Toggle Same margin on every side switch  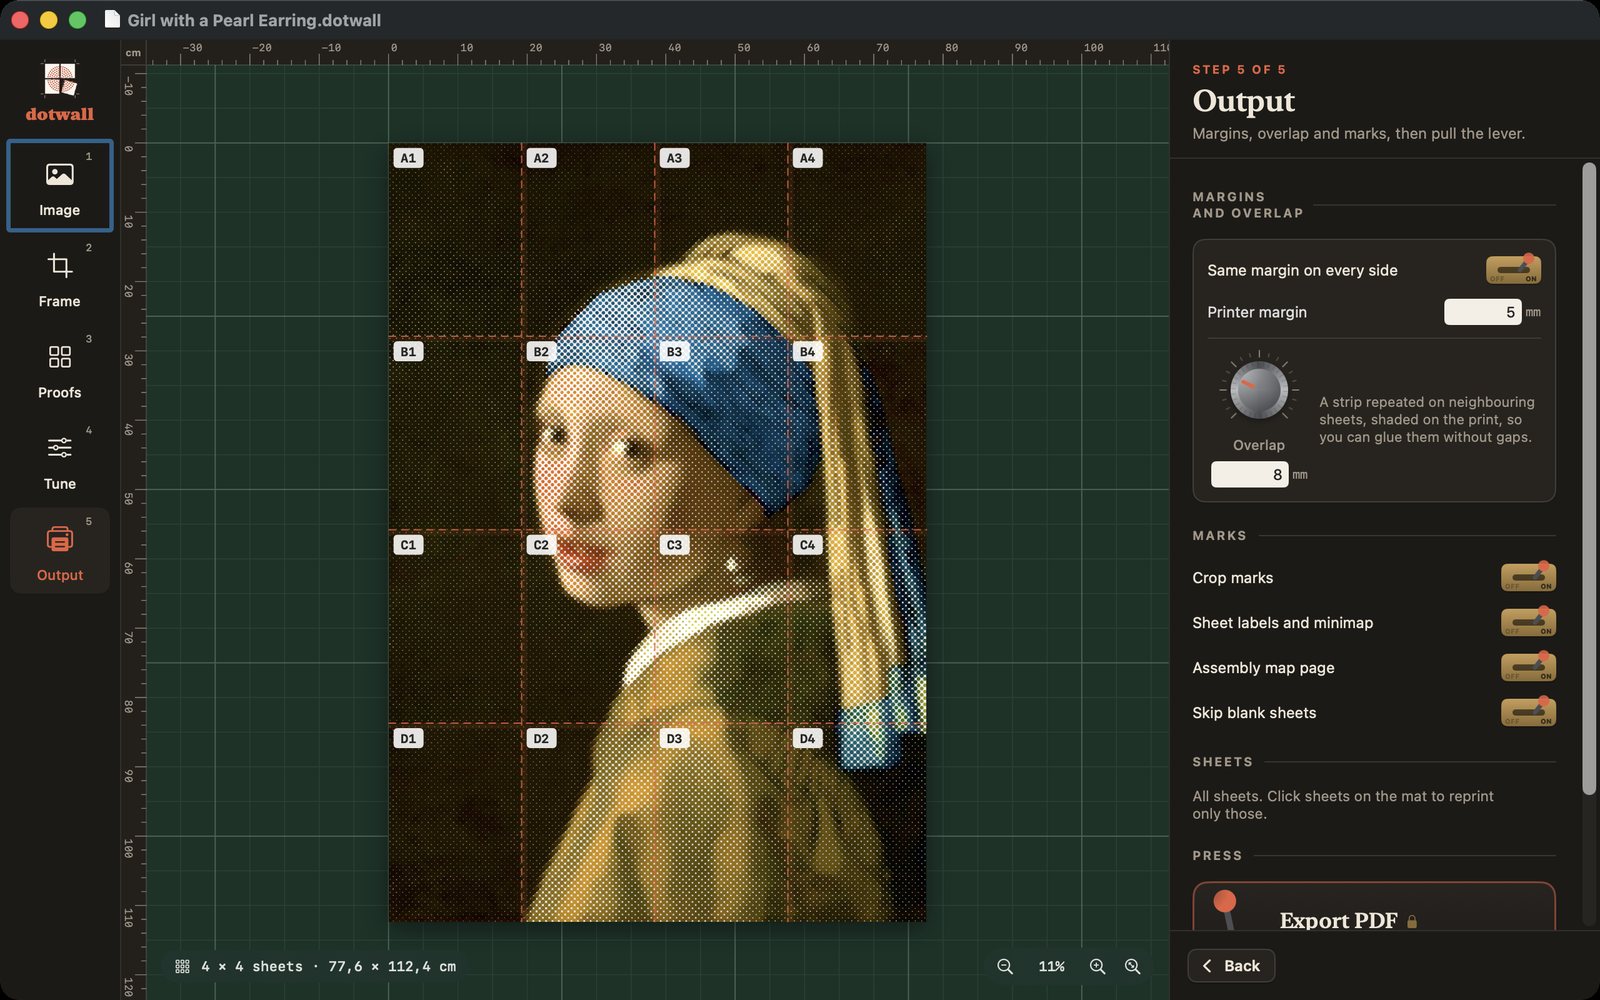pyautogui.click(x=1513, y=270)
